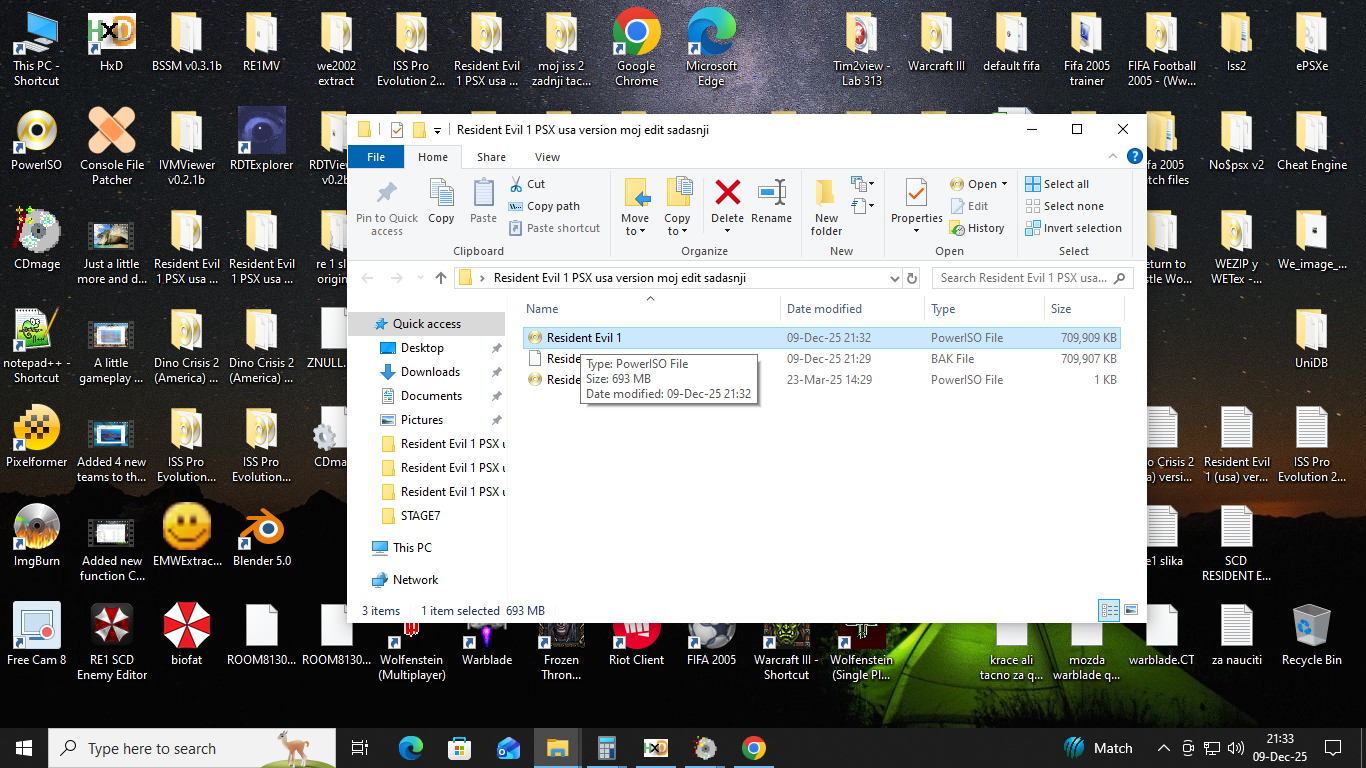
Task: Select Quick access in navigation pane
Action: (427, 323)
